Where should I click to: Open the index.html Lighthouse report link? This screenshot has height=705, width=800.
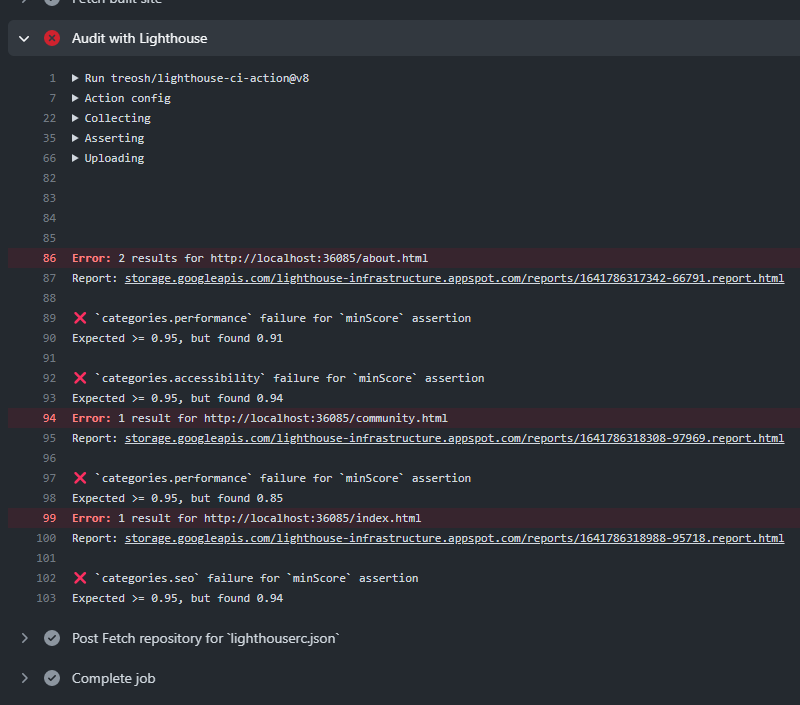tap(454, 538)
